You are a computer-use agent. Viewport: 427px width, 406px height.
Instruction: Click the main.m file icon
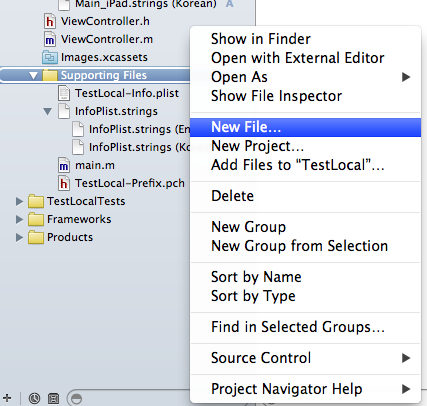(x=64, y=165)
